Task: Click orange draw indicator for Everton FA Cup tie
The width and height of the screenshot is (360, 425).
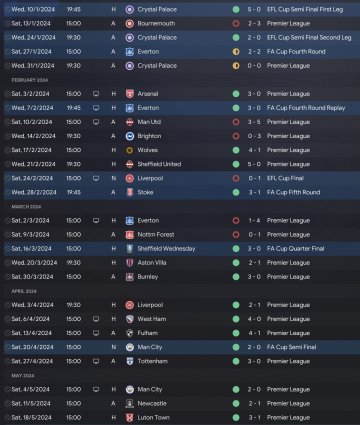Action: click(x=236, y=52)
